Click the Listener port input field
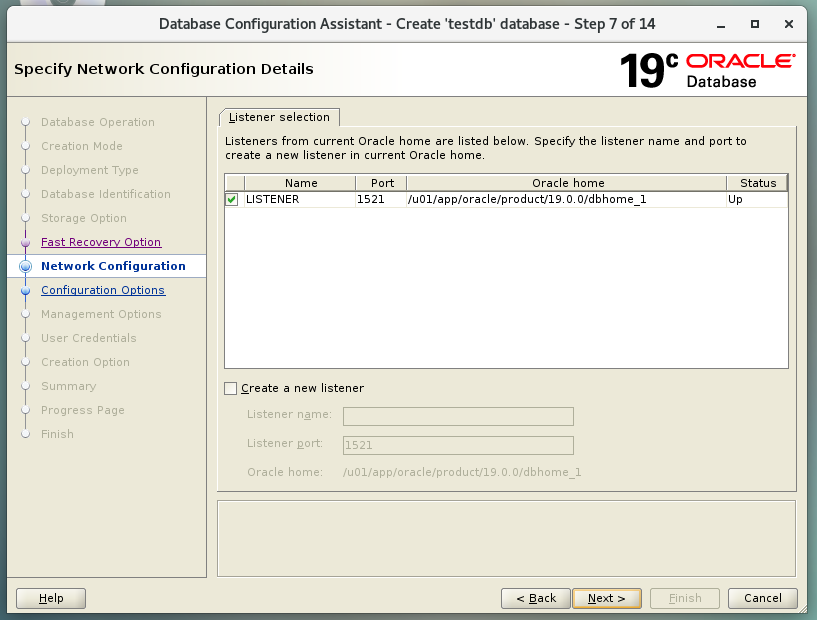 [458, 445]
